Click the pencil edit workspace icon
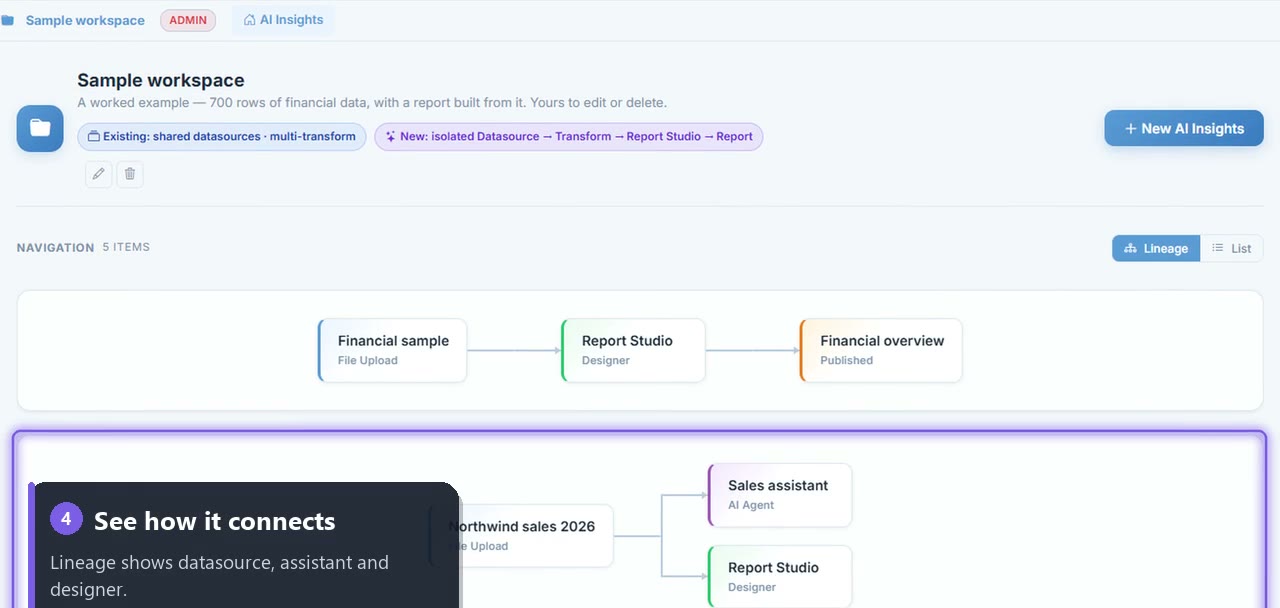The height and width of the screenshot is (608, 1280). (98, 174)
